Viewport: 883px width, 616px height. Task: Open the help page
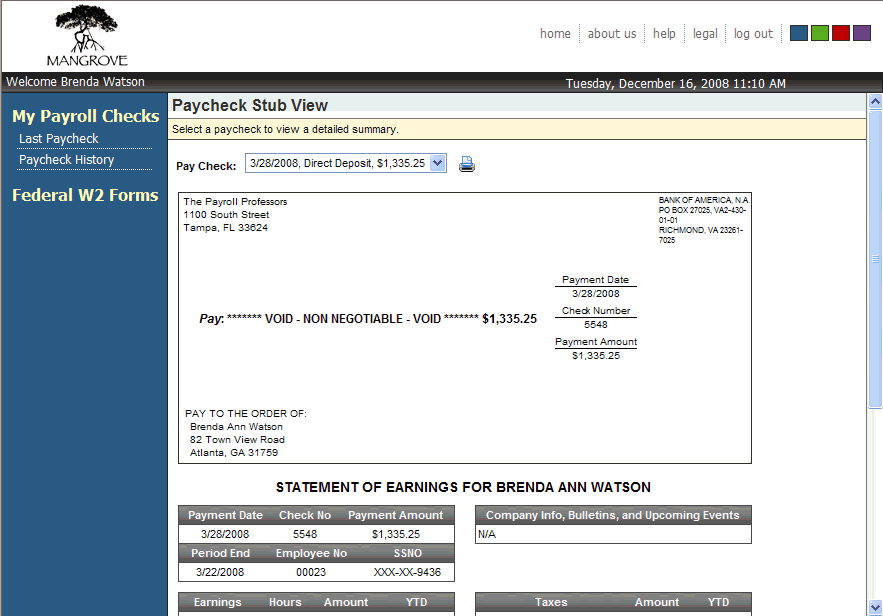tap(664, 33)
